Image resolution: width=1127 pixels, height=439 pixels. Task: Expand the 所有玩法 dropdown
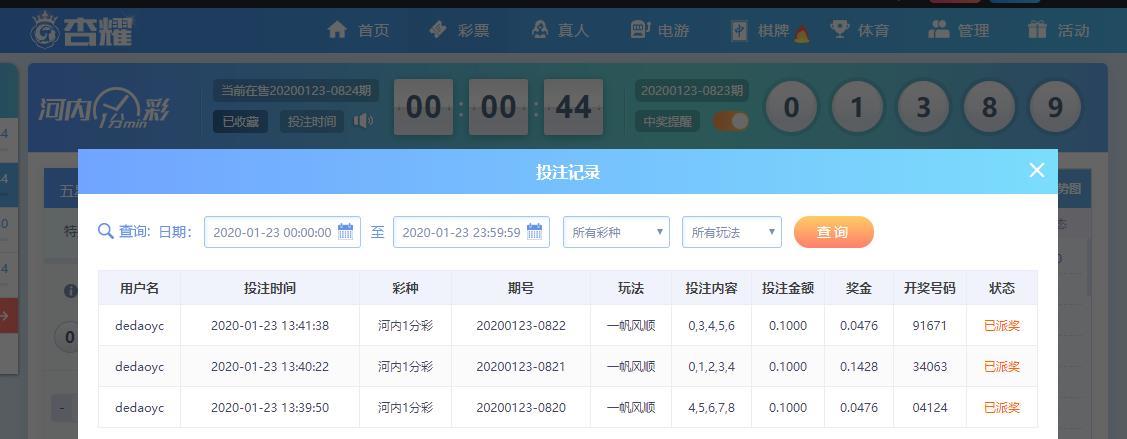[x=732, y=232]
